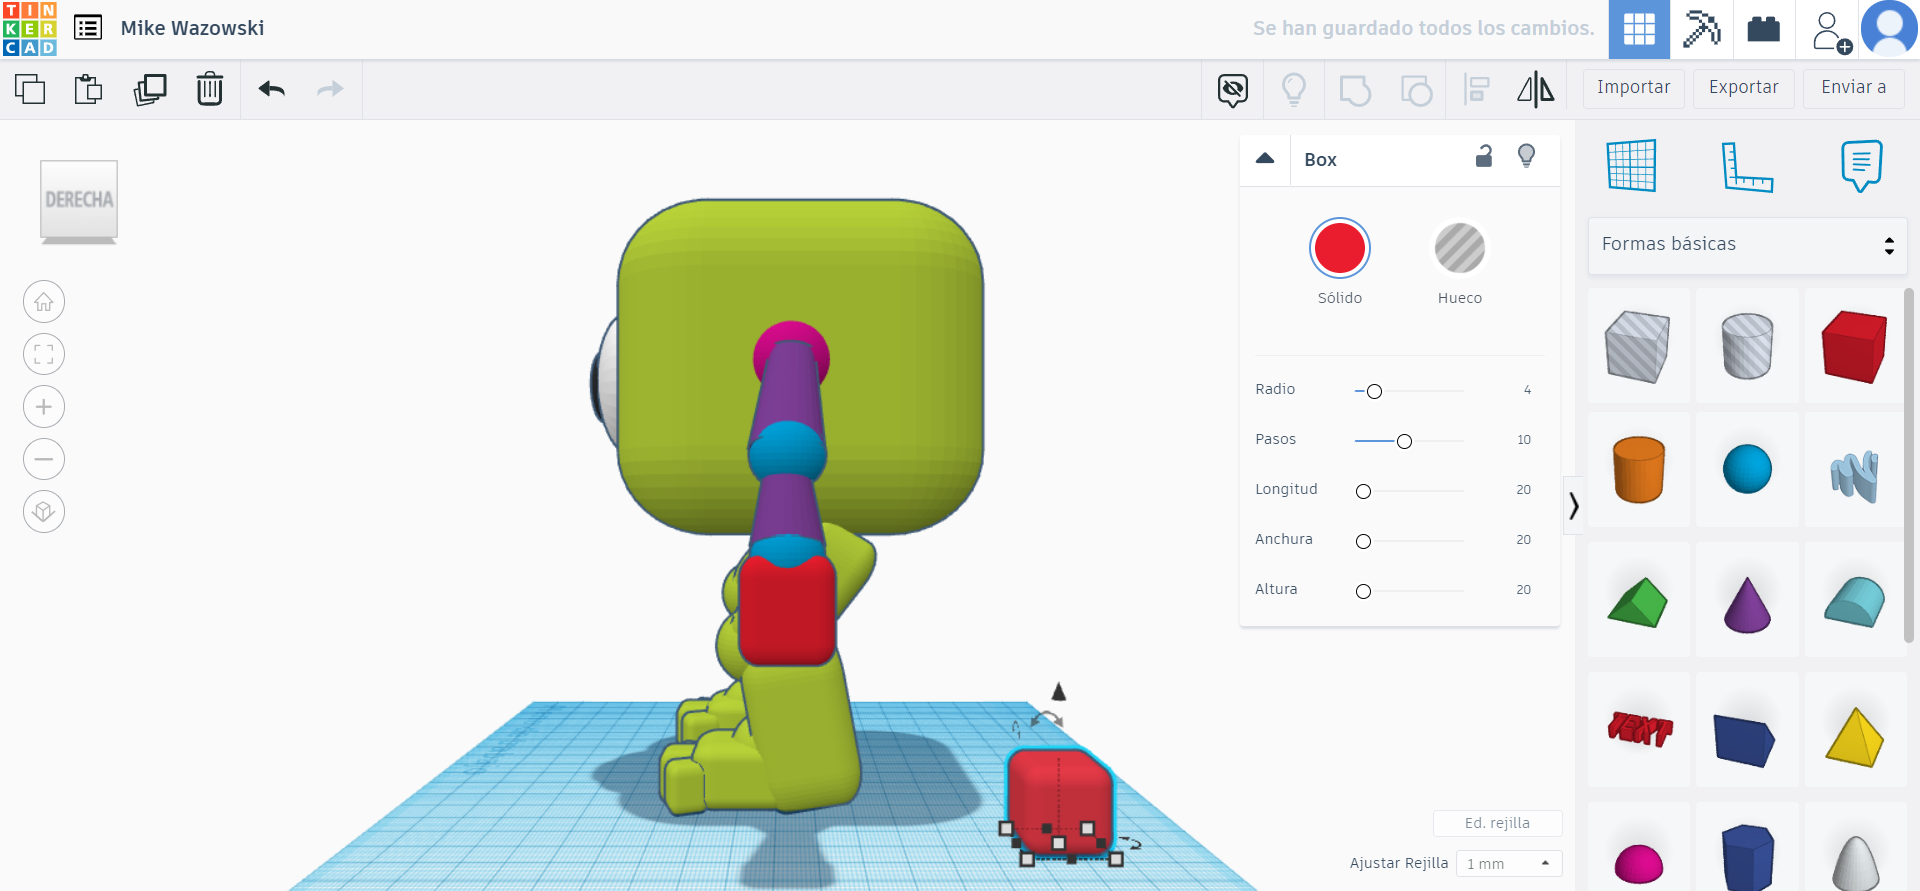Viewport: 1920px width, 891px height.
Task: Click the DERECHA view cube
Action: point(79,200)
